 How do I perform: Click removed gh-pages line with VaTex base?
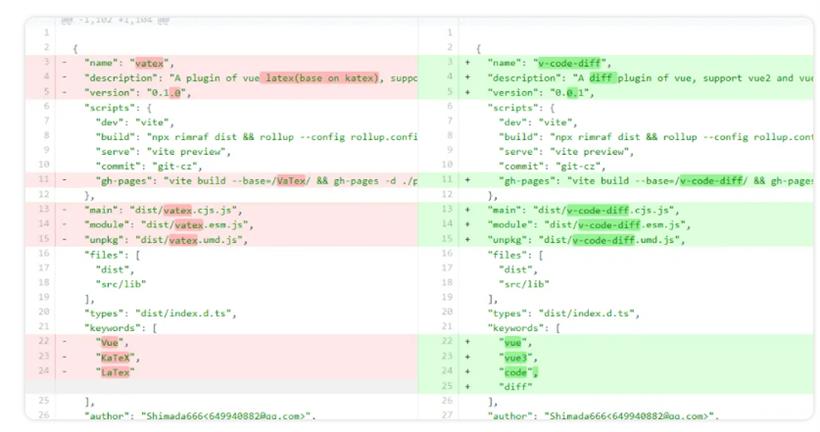point(221,181)
